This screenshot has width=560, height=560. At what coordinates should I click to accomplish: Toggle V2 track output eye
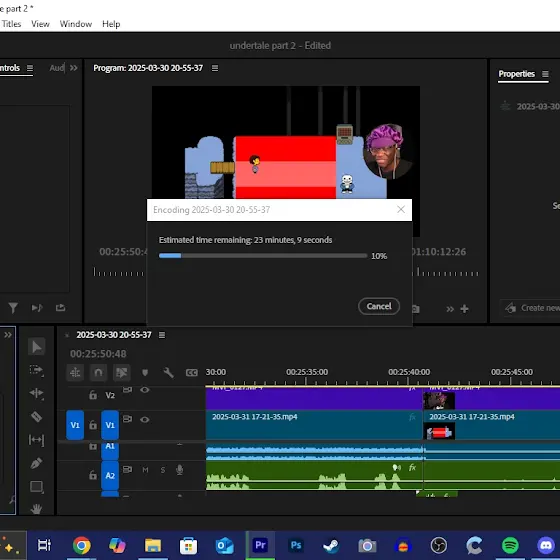pos(145,390)
